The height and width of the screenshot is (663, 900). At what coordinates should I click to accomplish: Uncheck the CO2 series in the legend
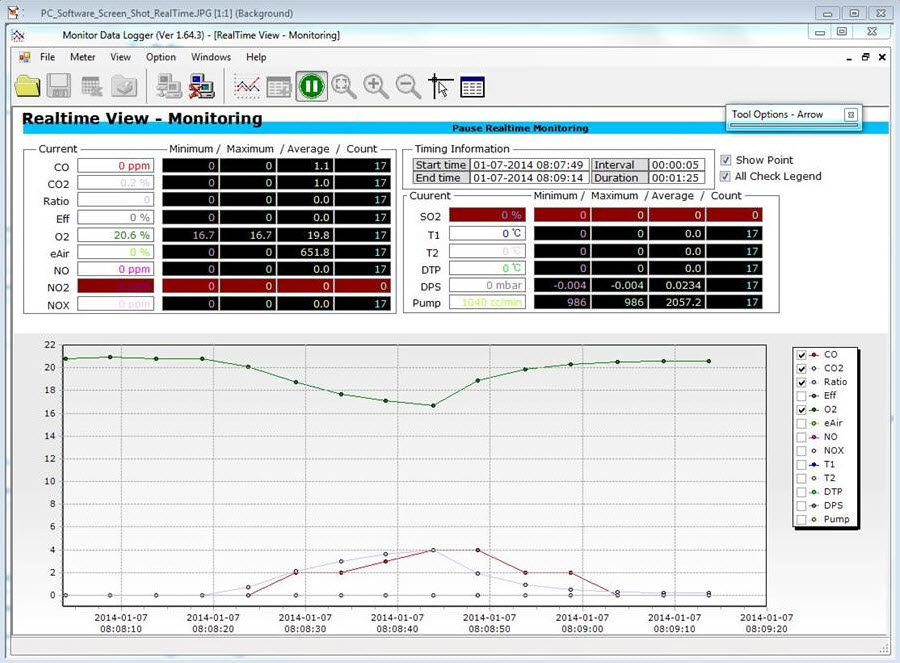point(800,368)
